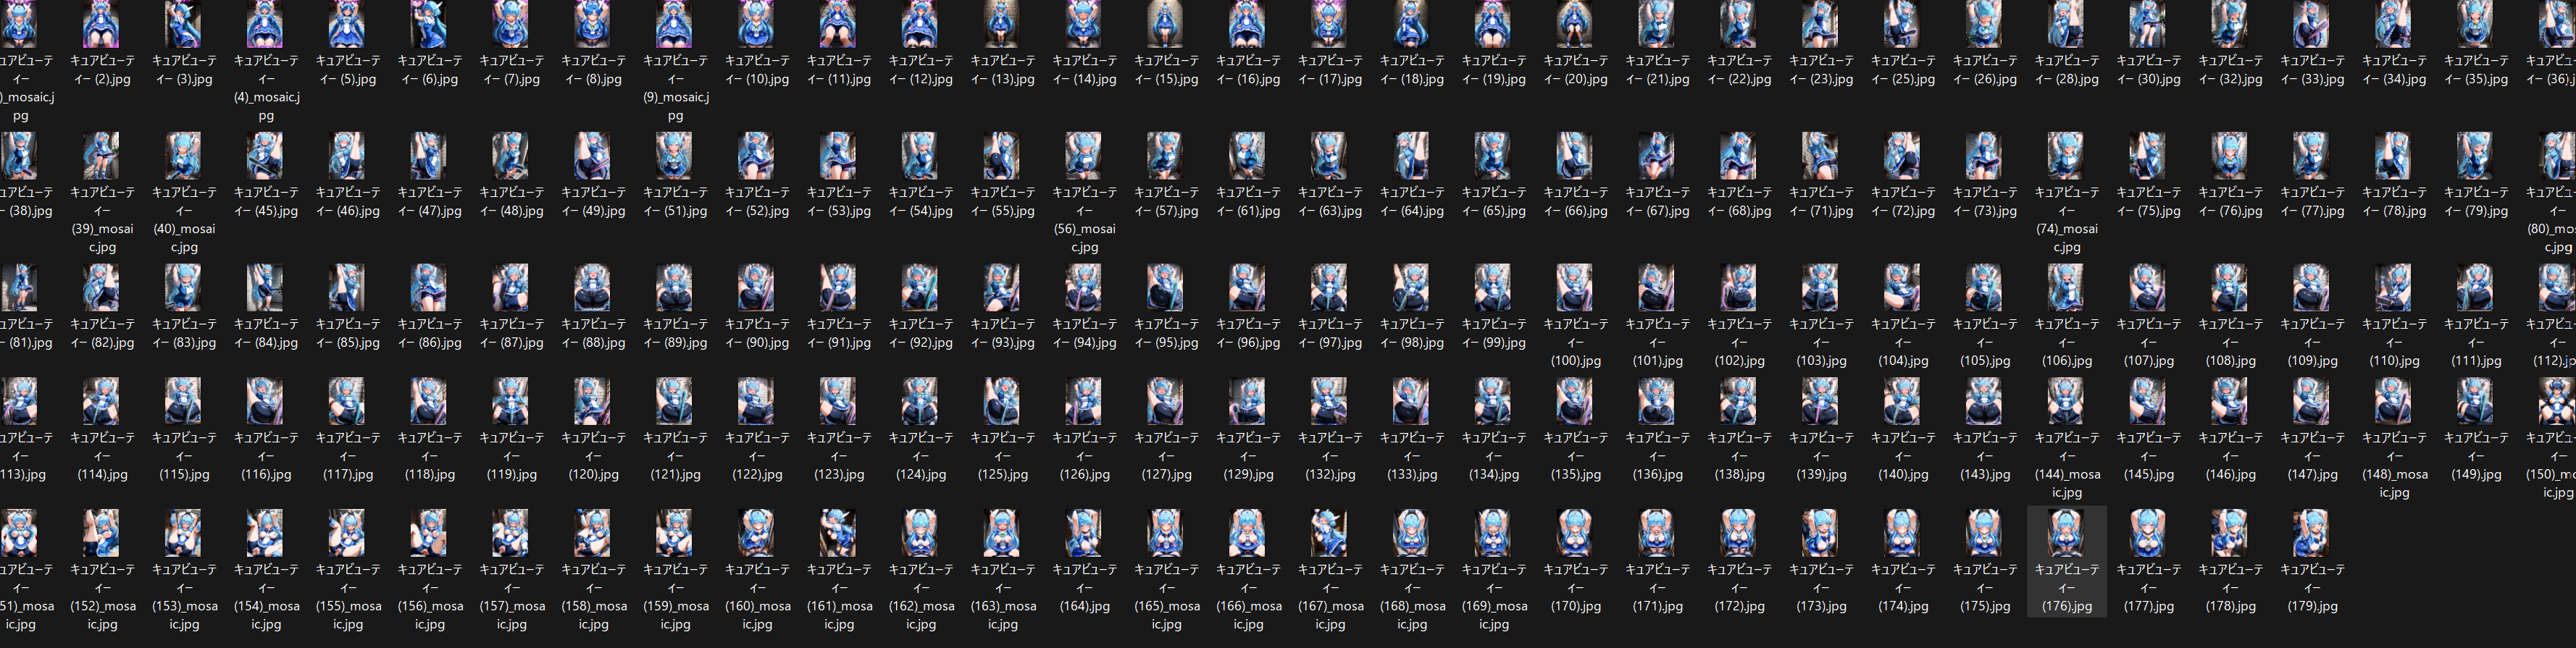Select the (35).jpg image
The height and width of the screenshot is (648, 2576).
click(2476, 24)
